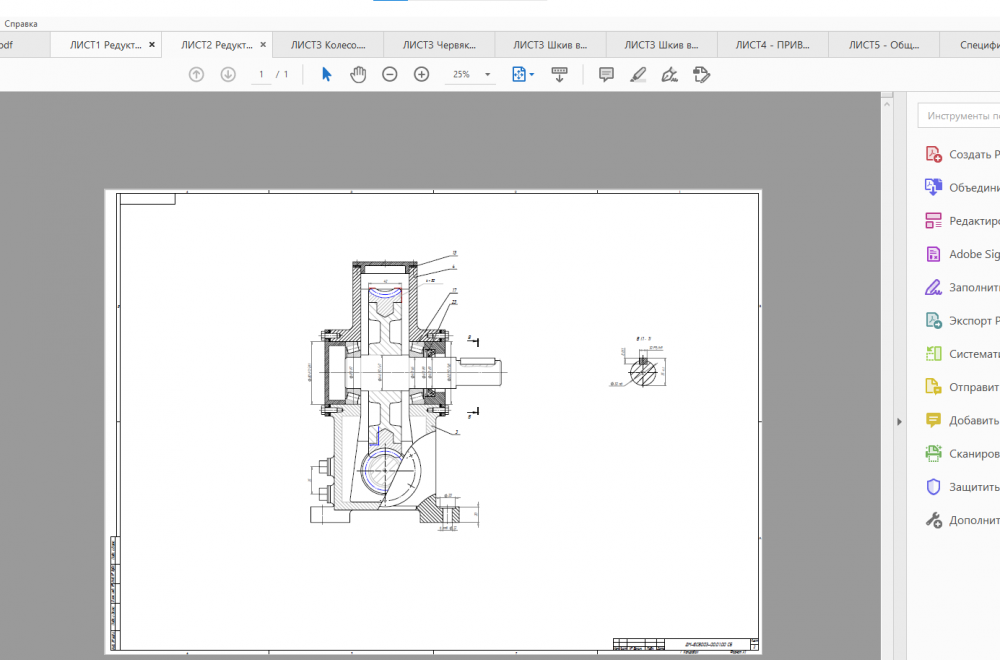The image size is (1000, 660).
Task: Go to previous page using up arrow
Action: 196,74
